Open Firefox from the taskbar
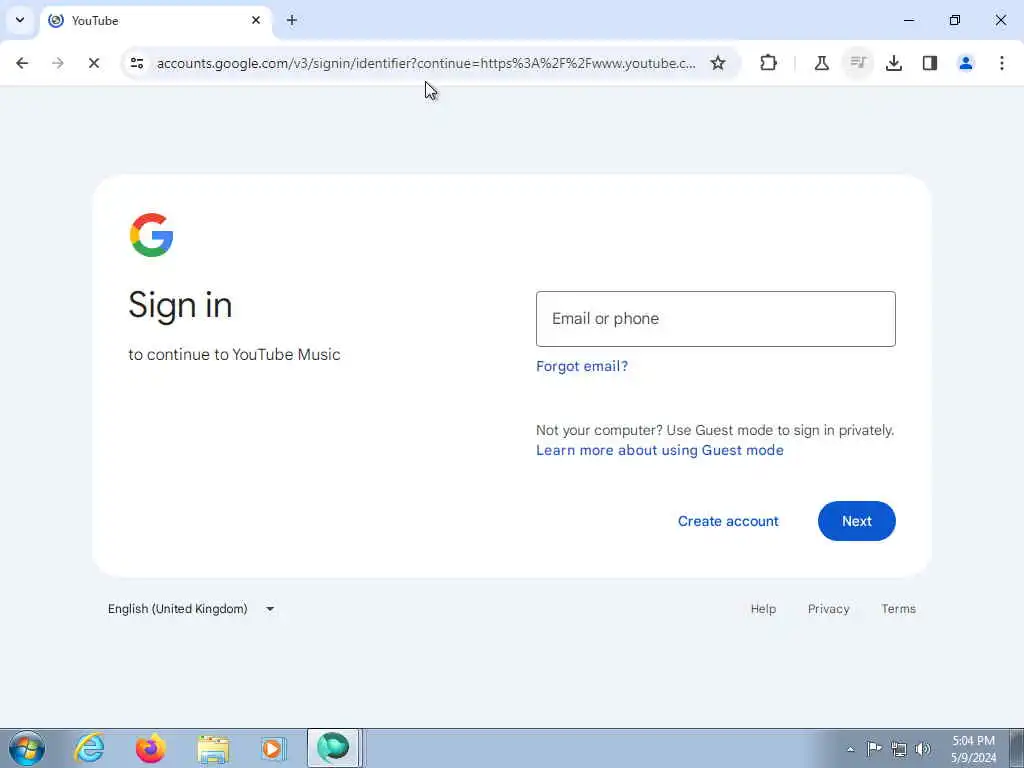This screenshot has width=1024, height=768. (151, 748)
